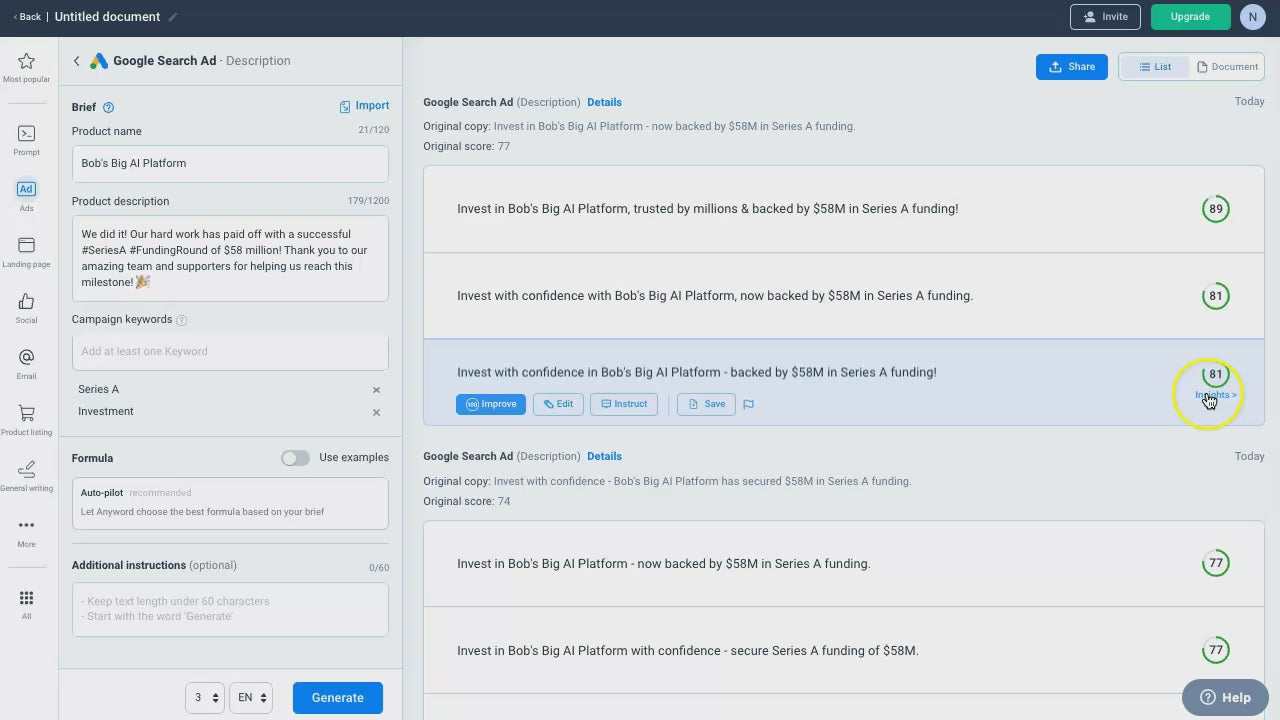The height and width of the screenshot is (720, 1280).
Task: Focus the Product description text area
Action: tap(230, 258)
